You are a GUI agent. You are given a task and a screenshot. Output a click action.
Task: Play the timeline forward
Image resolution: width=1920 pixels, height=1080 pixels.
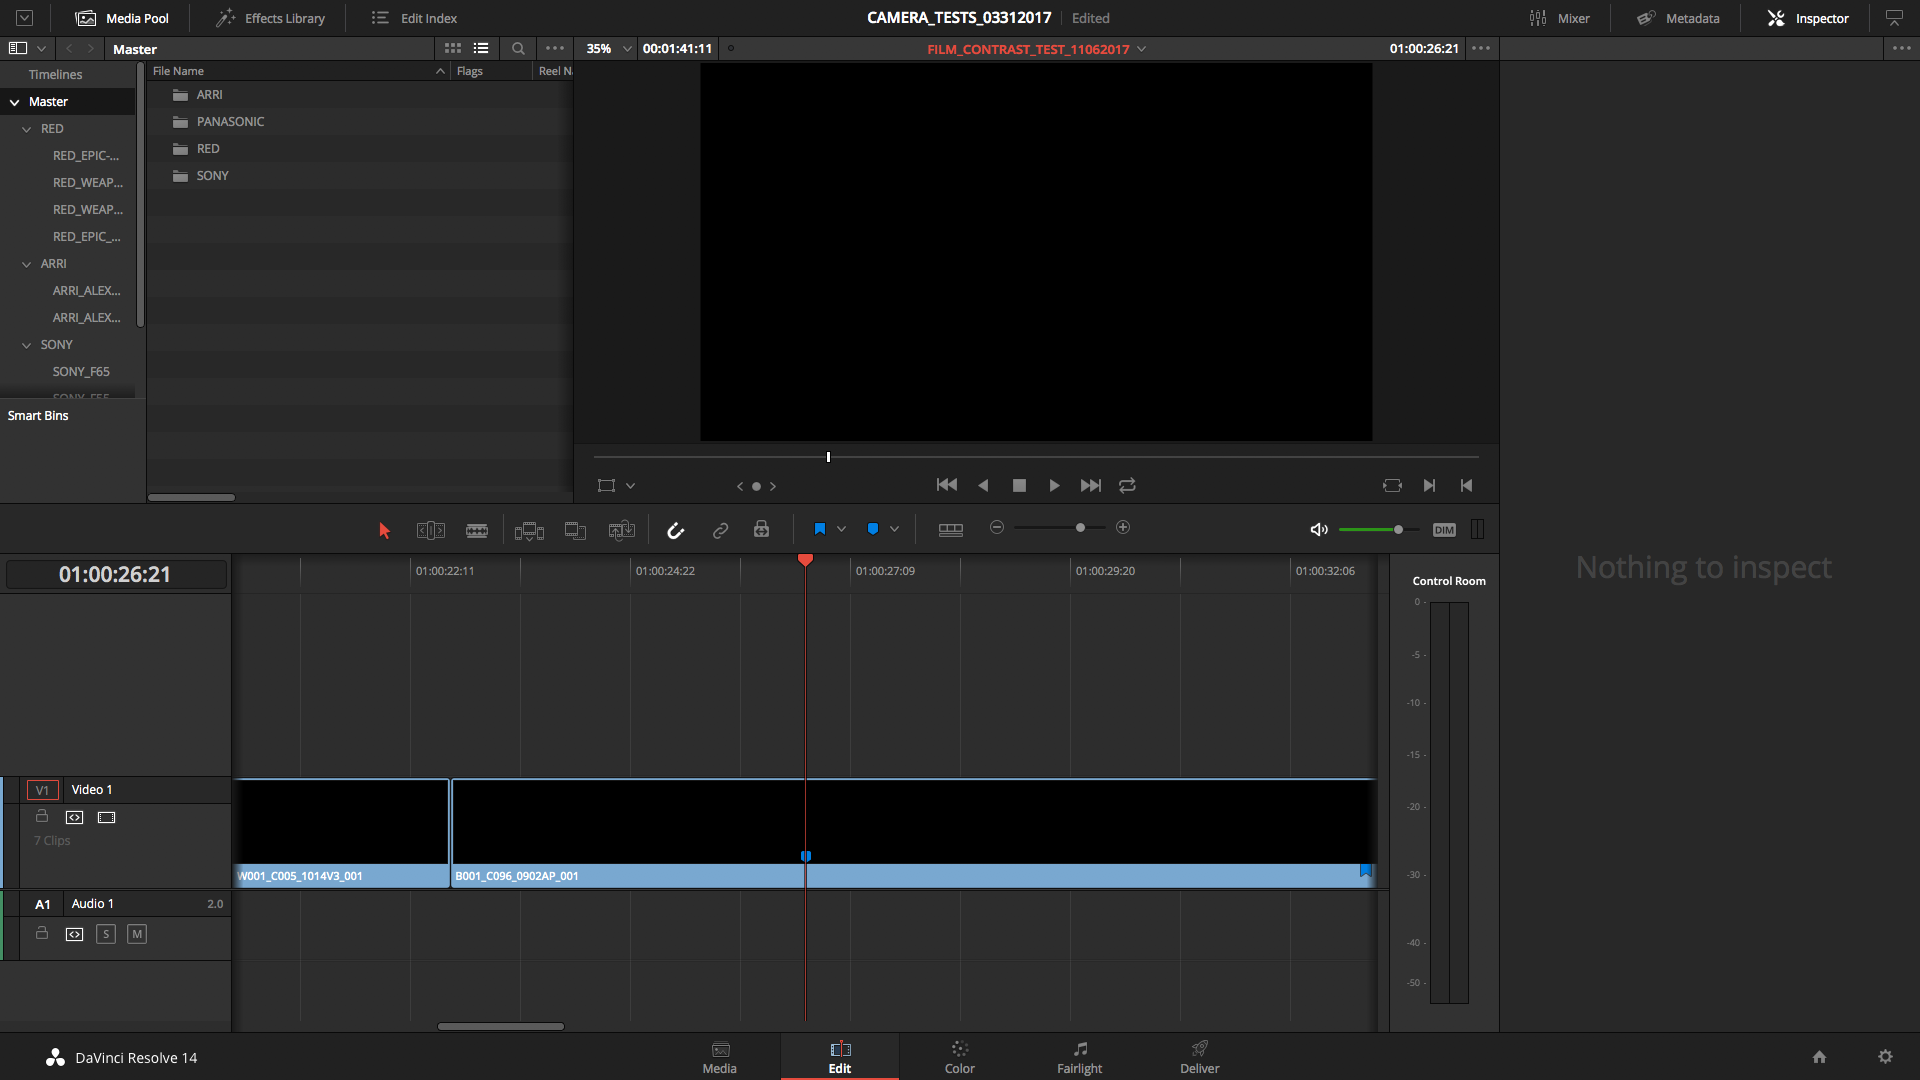1054,485
